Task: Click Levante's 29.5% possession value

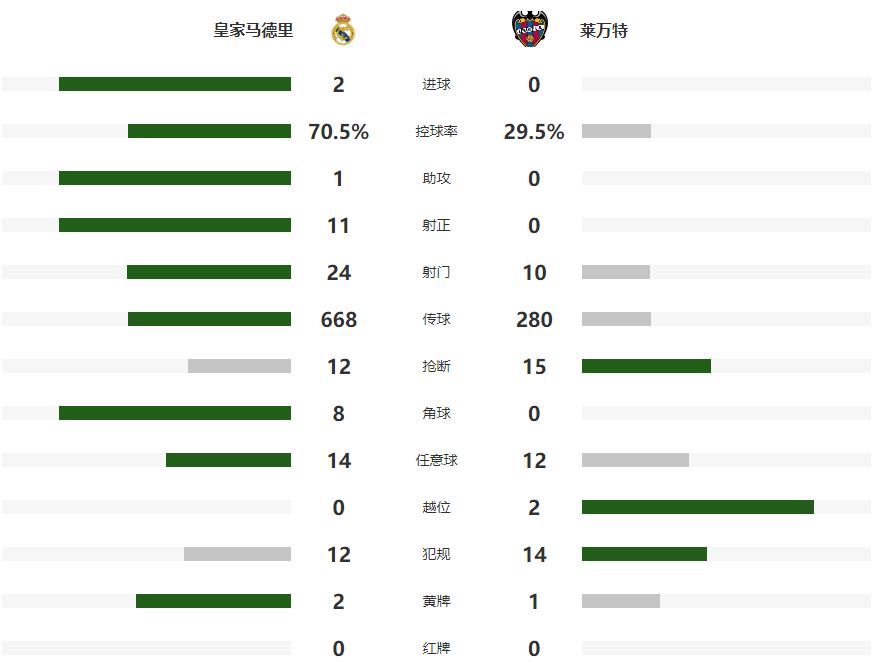Action: [x=534, y=132]
